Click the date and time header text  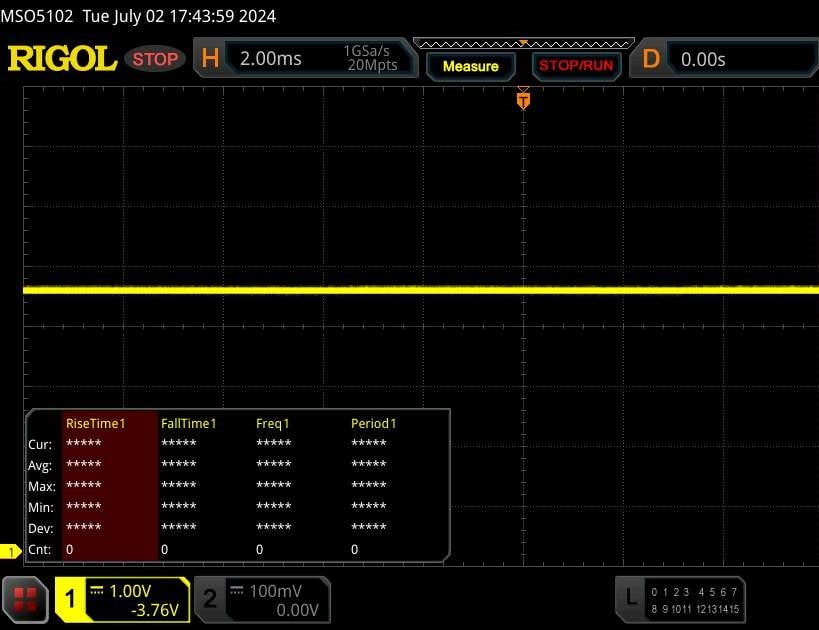(179, 16)
